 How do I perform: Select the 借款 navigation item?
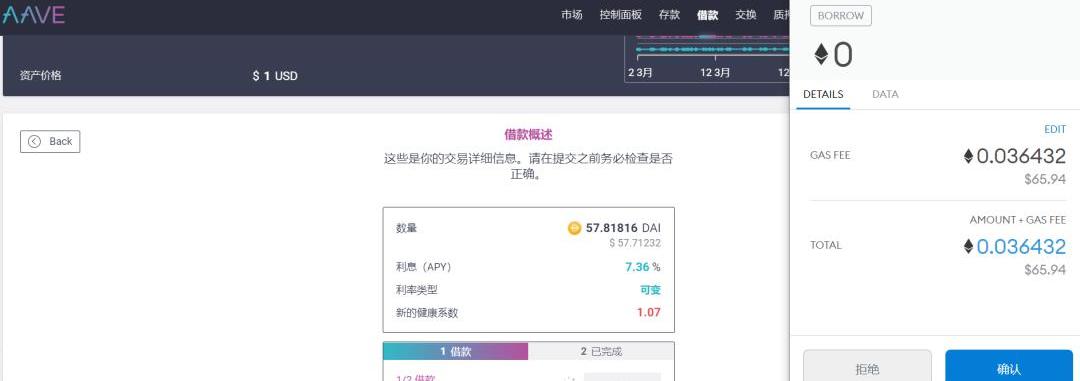707,14
